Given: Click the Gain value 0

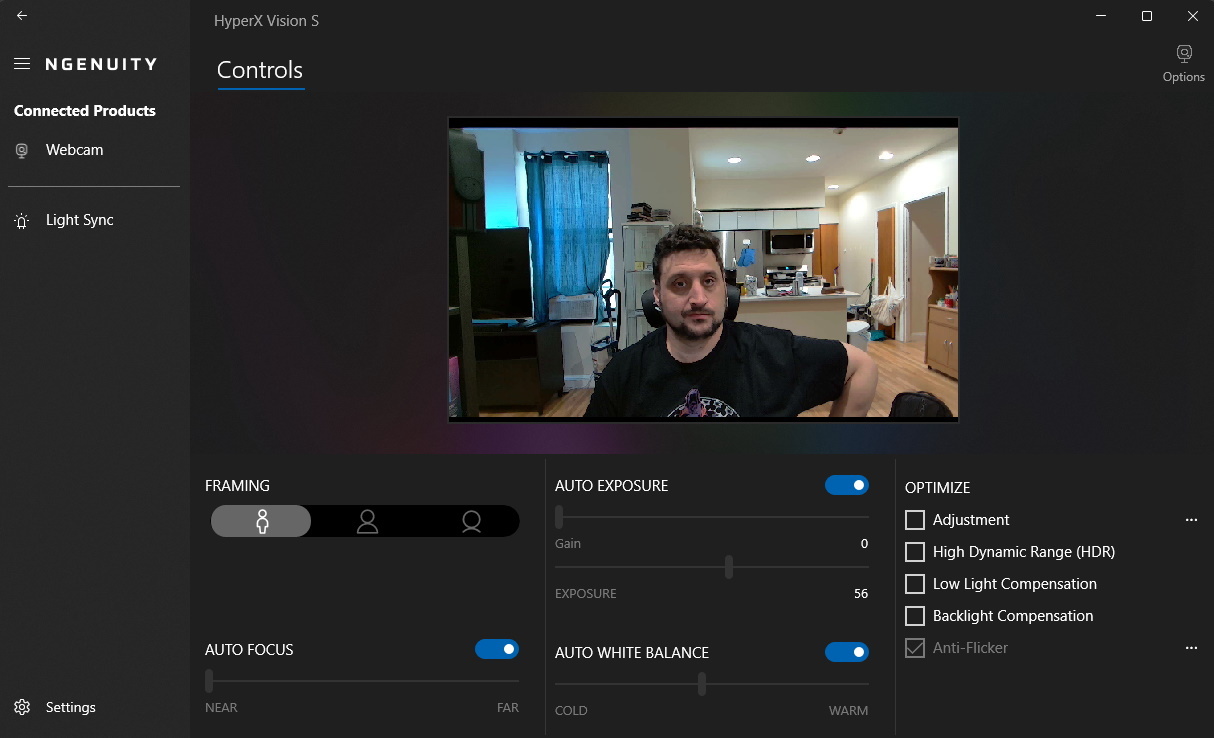Looking at the screenshot, I should [864, 544].
